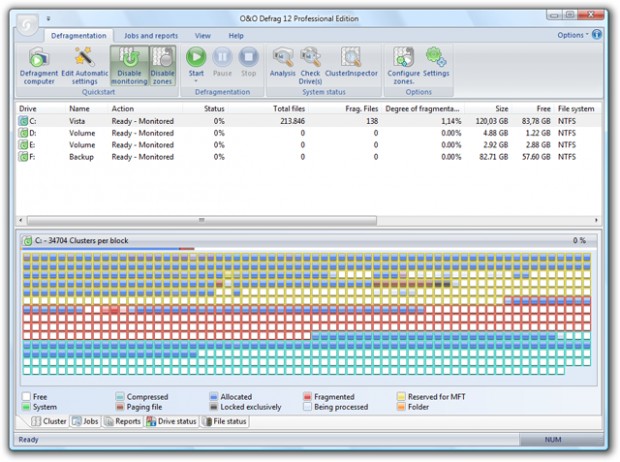This screenshot has height=462, width=620.
Task: Click the Reserved for MFT legend swatch
Action: pyautogui.click(x=401, y=396)
